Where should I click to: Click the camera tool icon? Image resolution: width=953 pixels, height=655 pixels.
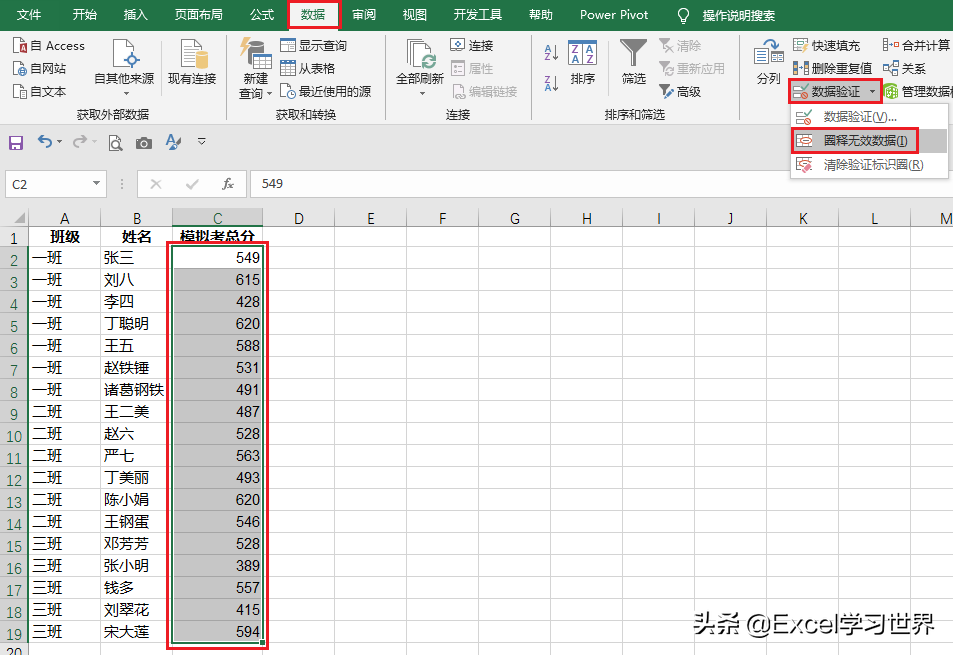pos(144,143)
